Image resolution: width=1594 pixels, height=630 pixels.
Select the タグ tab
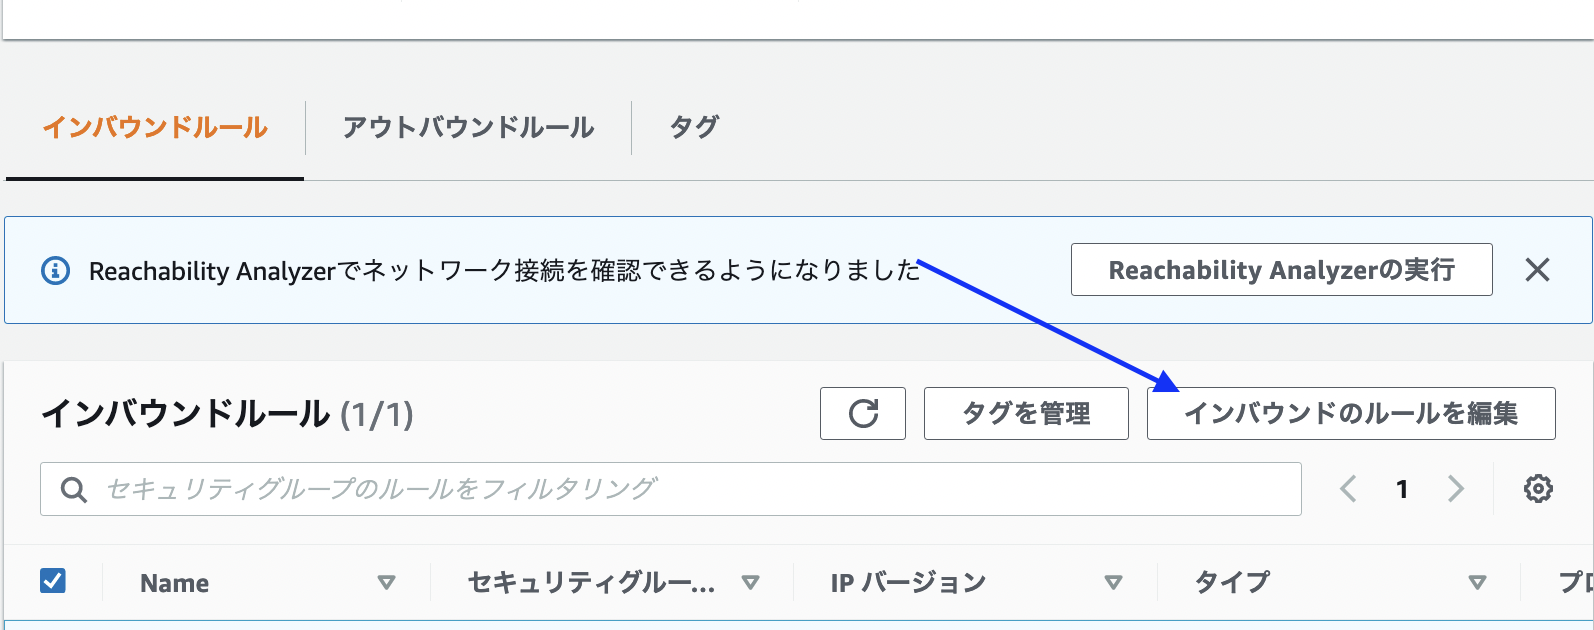tap(694, 127)
